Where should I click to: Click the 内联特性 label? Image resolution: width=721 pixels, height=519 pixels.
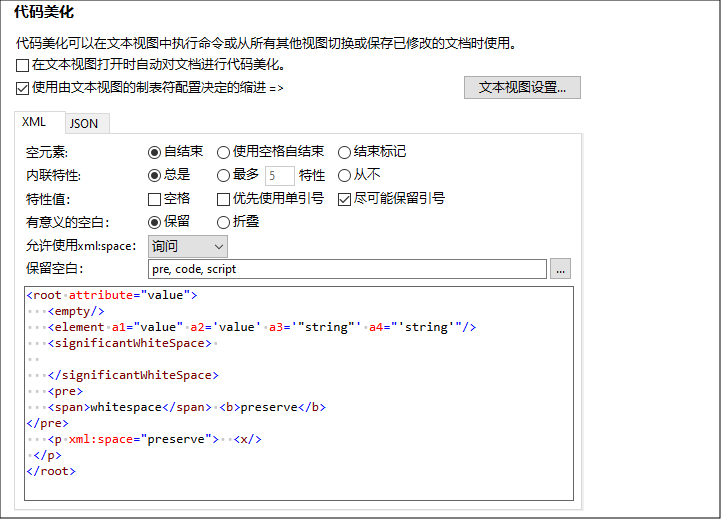(x=53, y=176)
